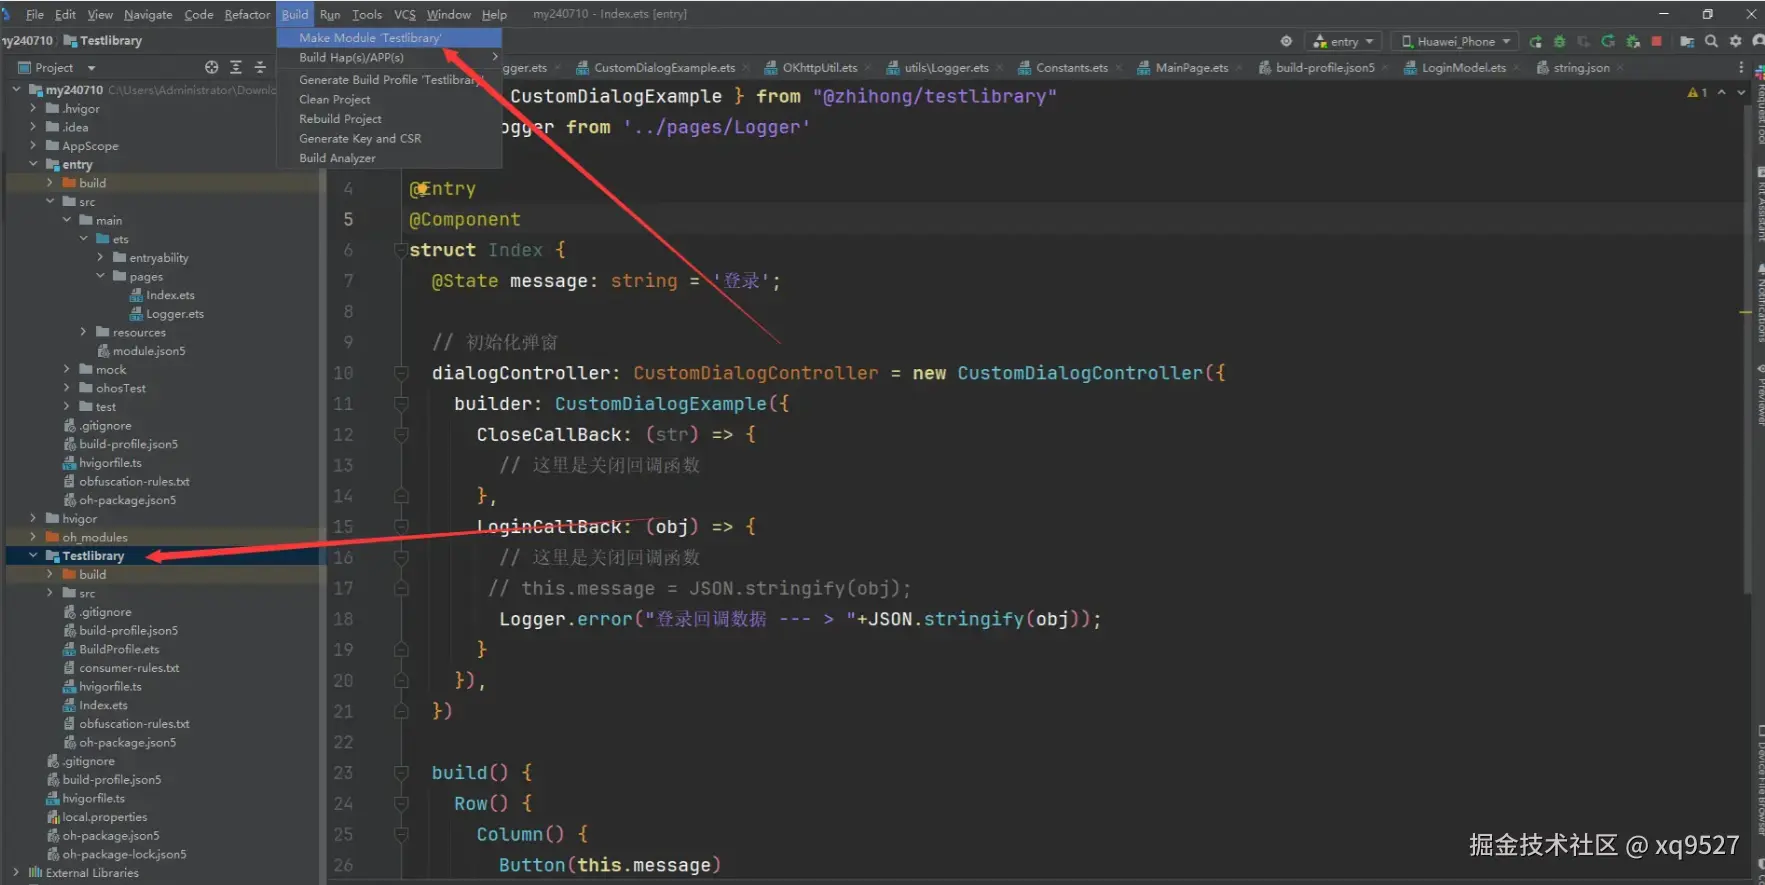Toggle code fold at CloseCallBack line
Viewport: 1765px width, 885px height.
tap(401, 434)
